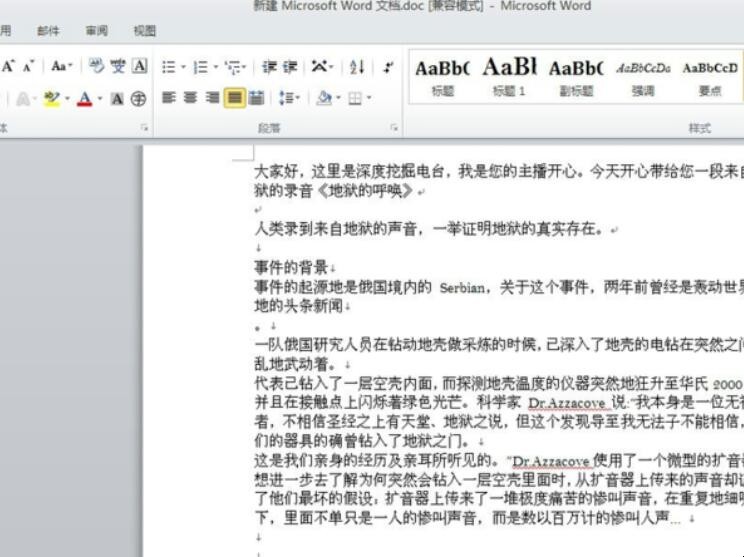Click second Dr.Azzacove before 使用了
Viewport: 744px width, 557px height.
pyautogui.click(x=551, y=461)
